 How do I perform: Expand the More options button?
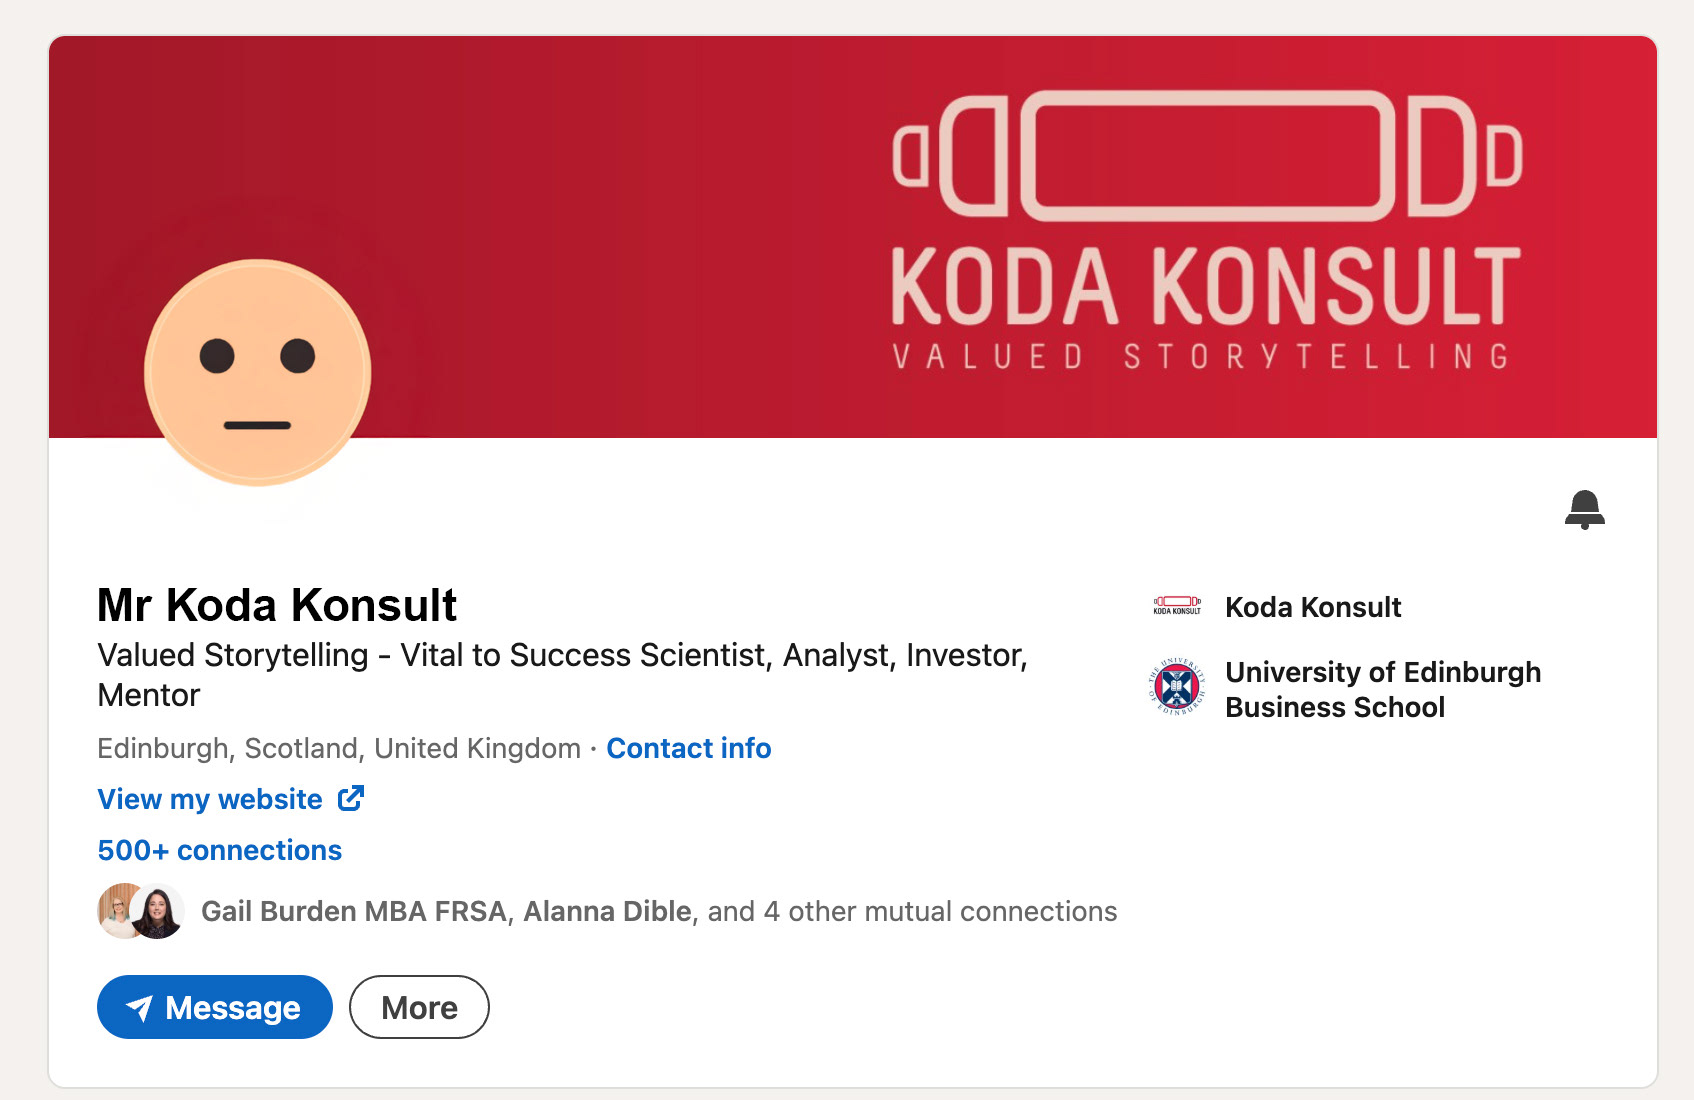[419, 1007]
